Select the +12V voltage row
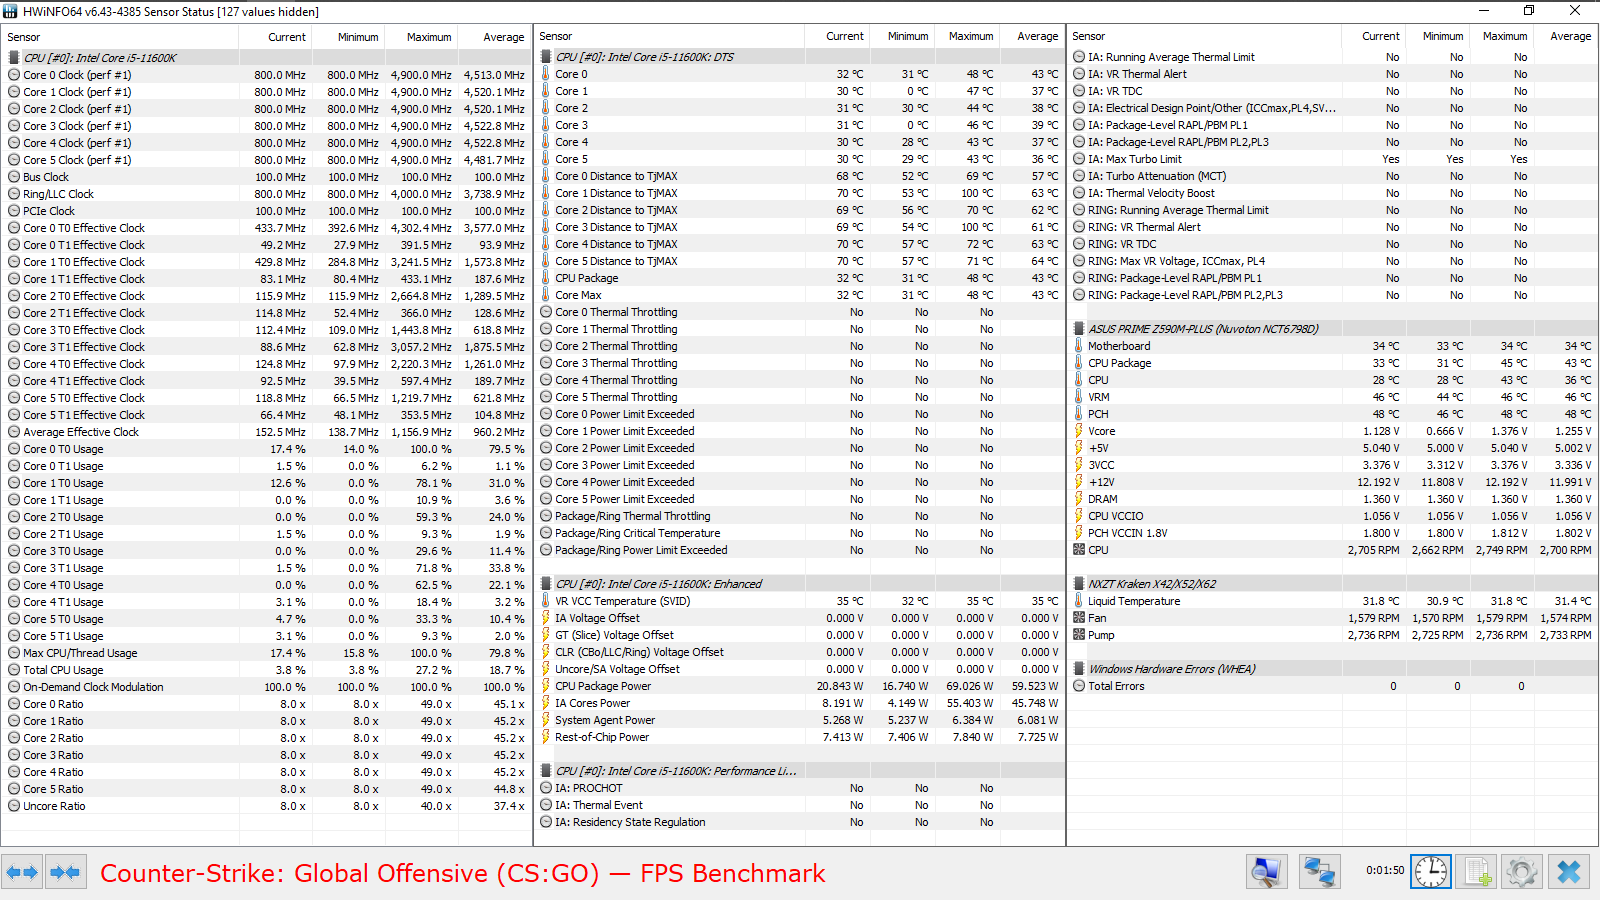The image size is (1600, 900). coord(1333,482)
